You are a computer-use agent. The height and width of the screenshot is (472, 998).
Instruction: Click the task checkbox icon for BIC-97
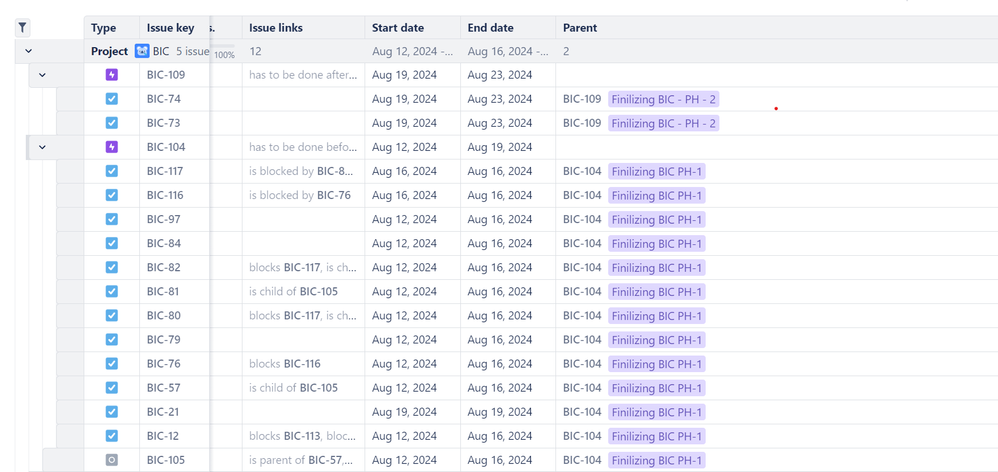click(112, 219)
